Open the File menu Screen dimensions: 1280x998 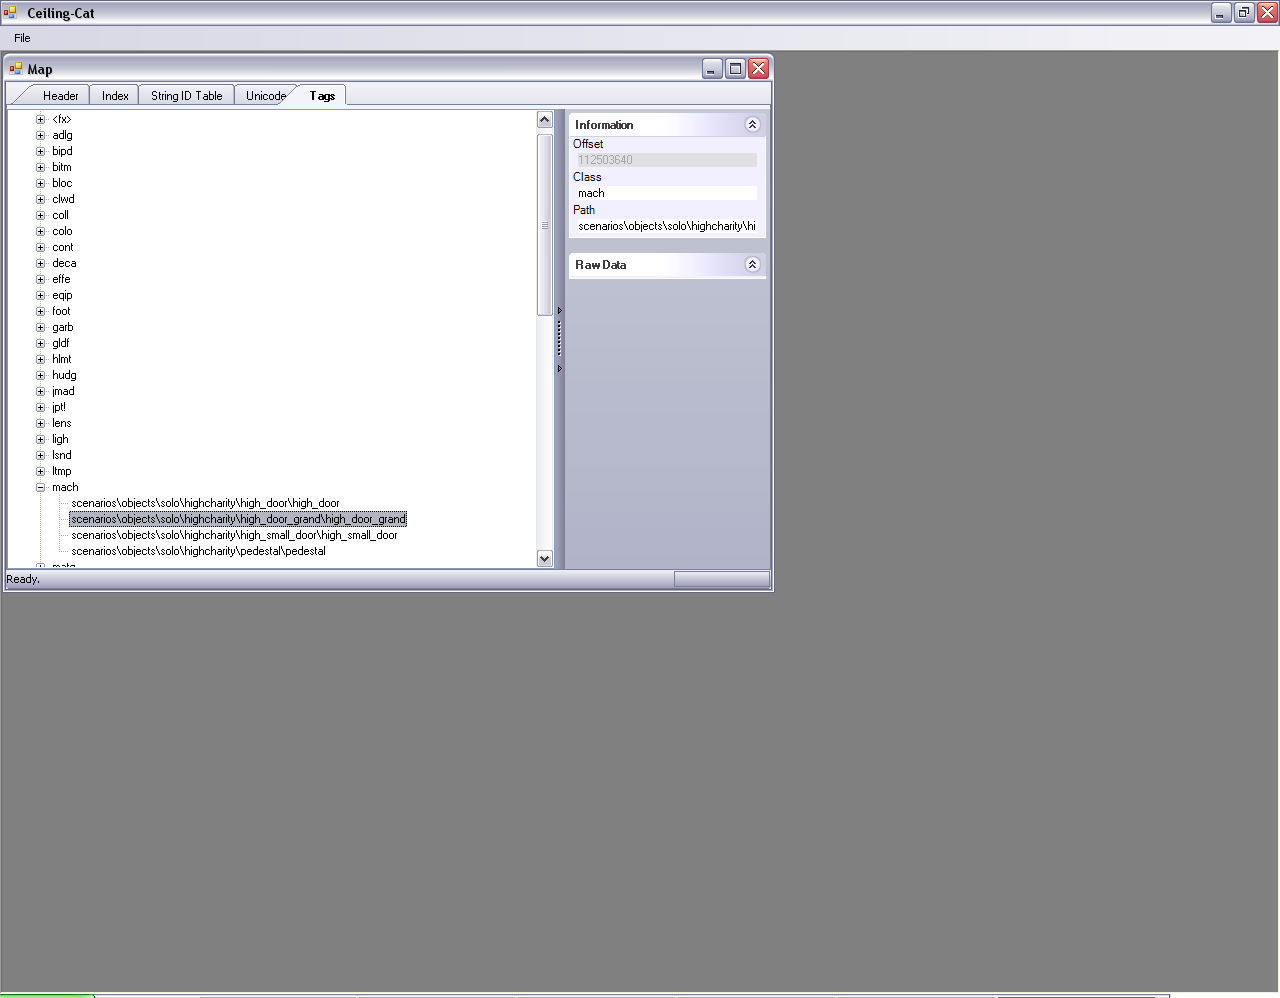pos(22,38)
